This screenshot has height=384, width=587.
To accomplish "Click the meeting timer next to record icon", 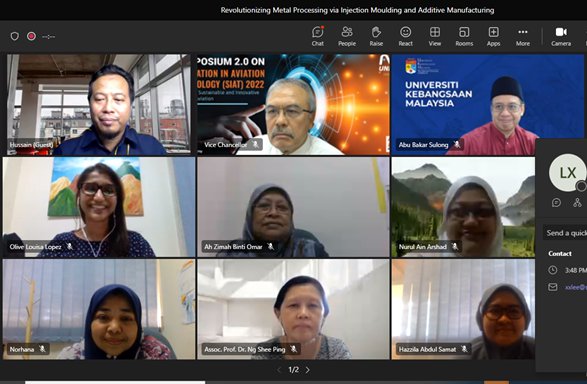I will [49, 37].
